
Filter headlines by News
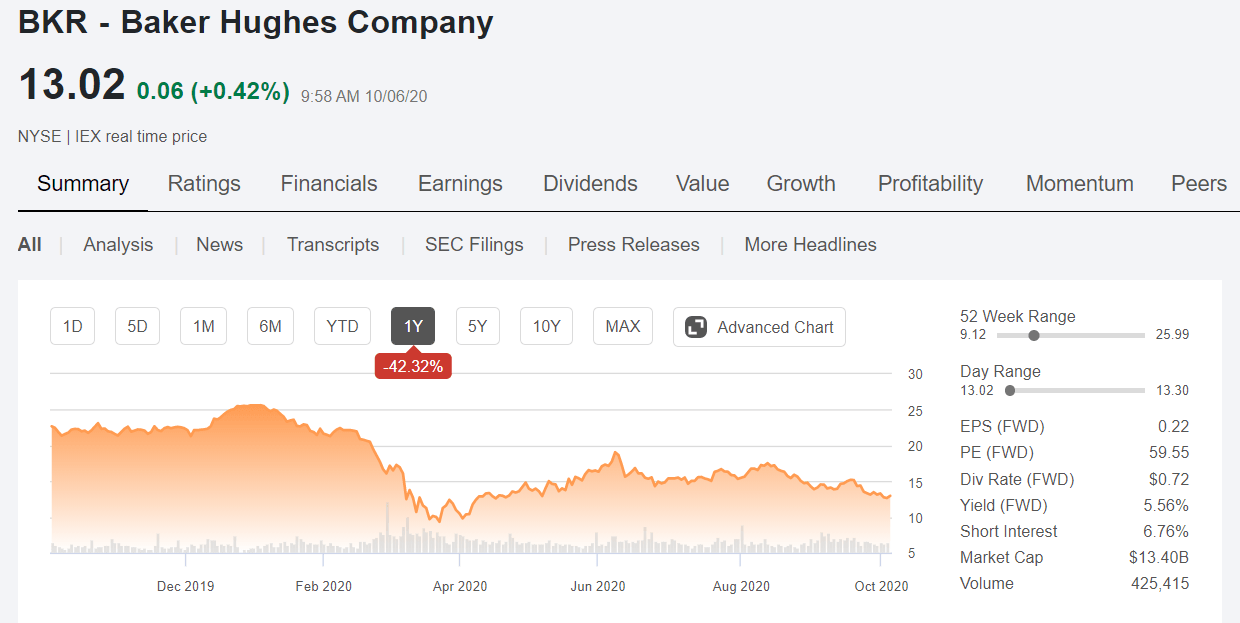click(x=219, y=245)
